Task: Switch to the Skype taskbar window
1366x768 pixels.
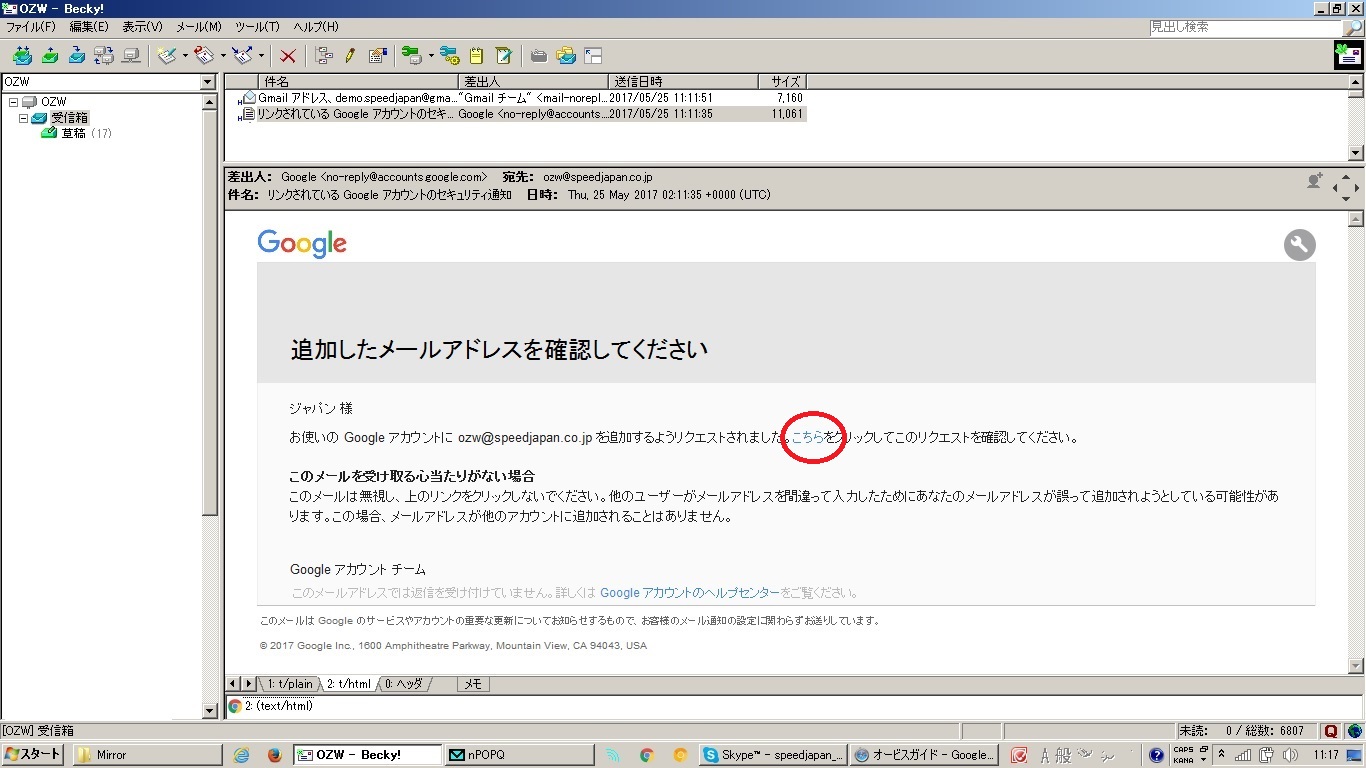Action: pos(773,755)
